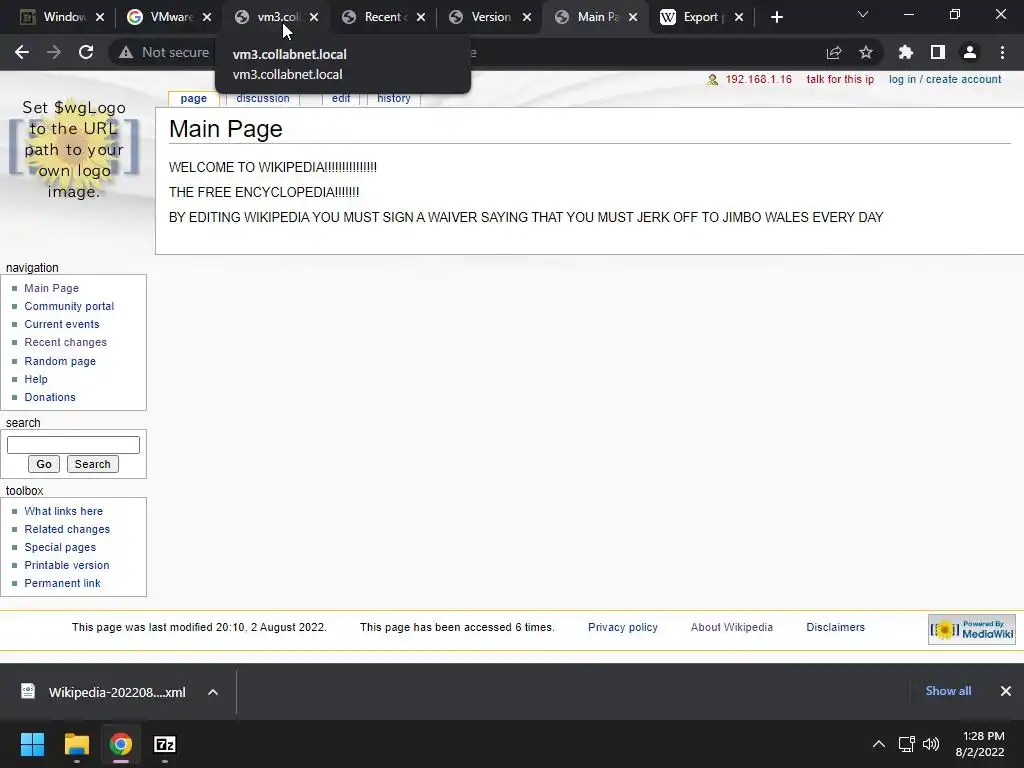Open the Extensions puzzle icon
The height and width of the screenshot is (768, 1024).
pyautogui.click(x=906, y=52)
